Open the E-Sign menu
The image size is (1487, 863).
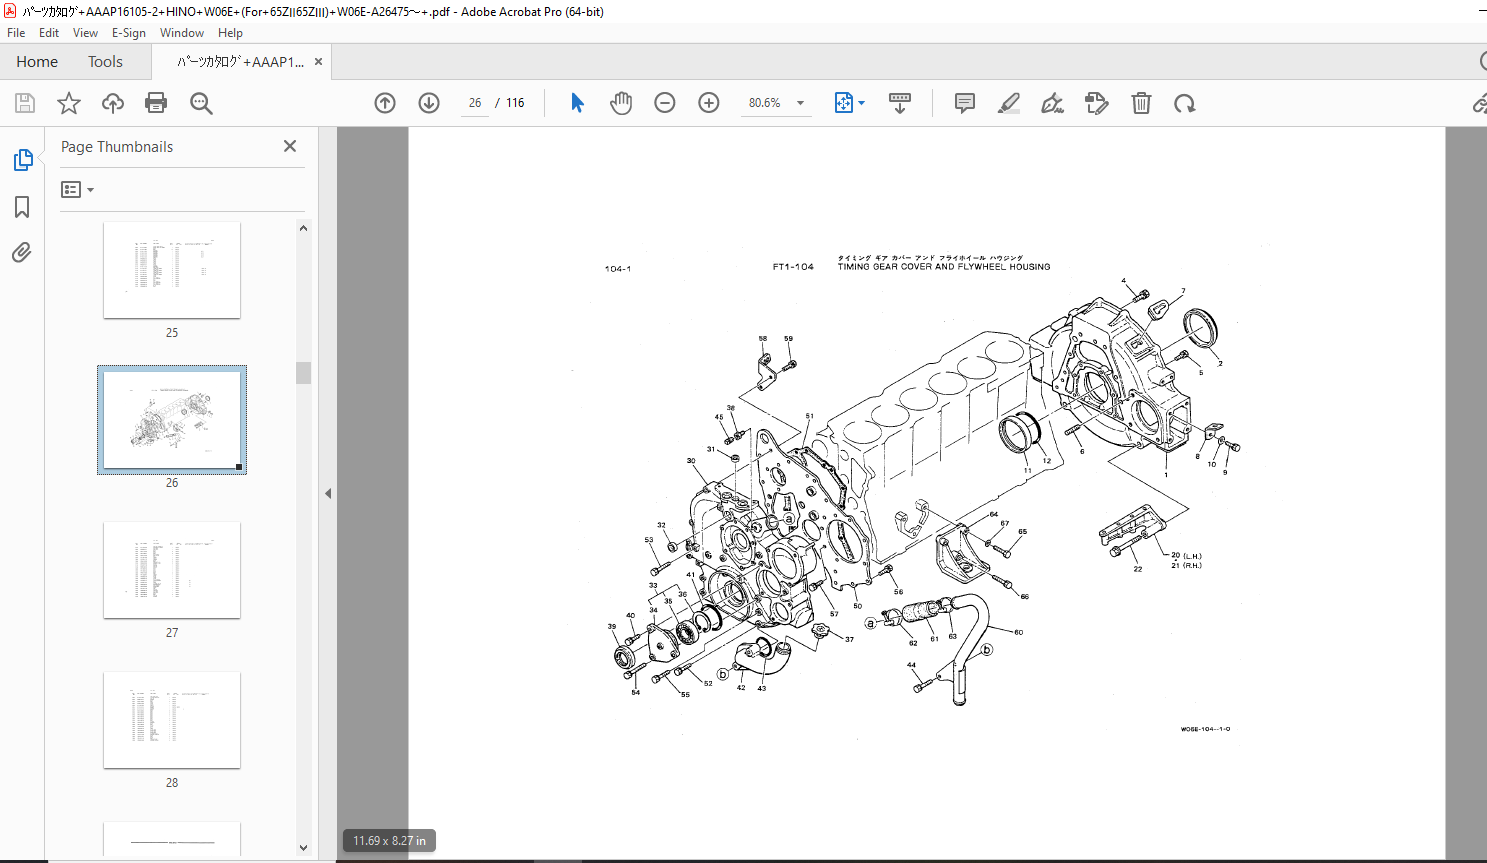click(x=129, y=33)
